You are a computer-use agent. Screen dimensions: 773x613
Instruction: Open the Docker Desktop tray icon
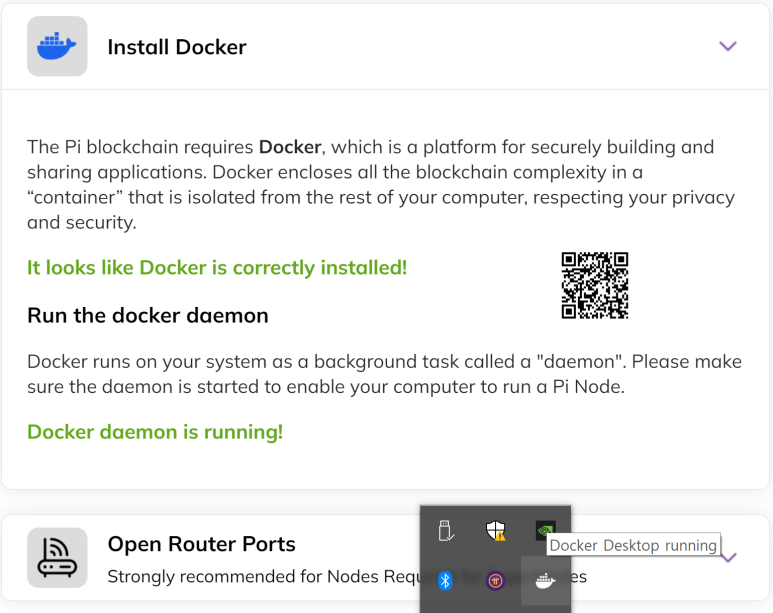pyautogui.click(x=545, y=580)
